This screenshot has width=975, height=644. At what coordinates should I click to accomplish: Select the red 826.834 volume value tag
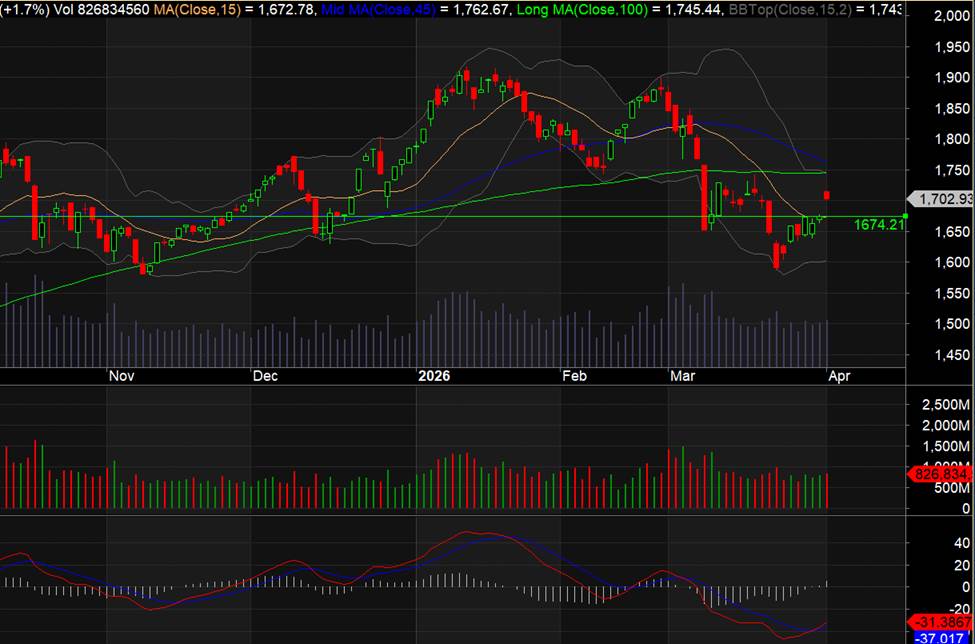(x=942, y=474)
